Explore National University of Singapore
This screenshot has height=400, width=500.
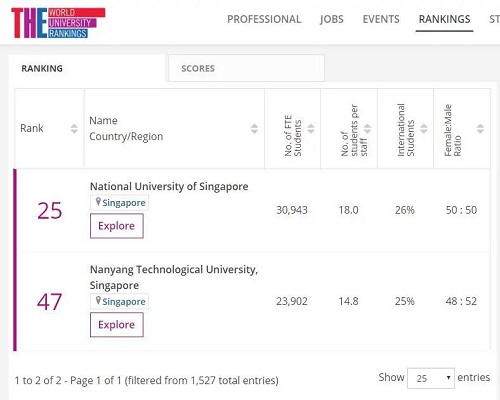pyautogui.click(x=117, y=226)
